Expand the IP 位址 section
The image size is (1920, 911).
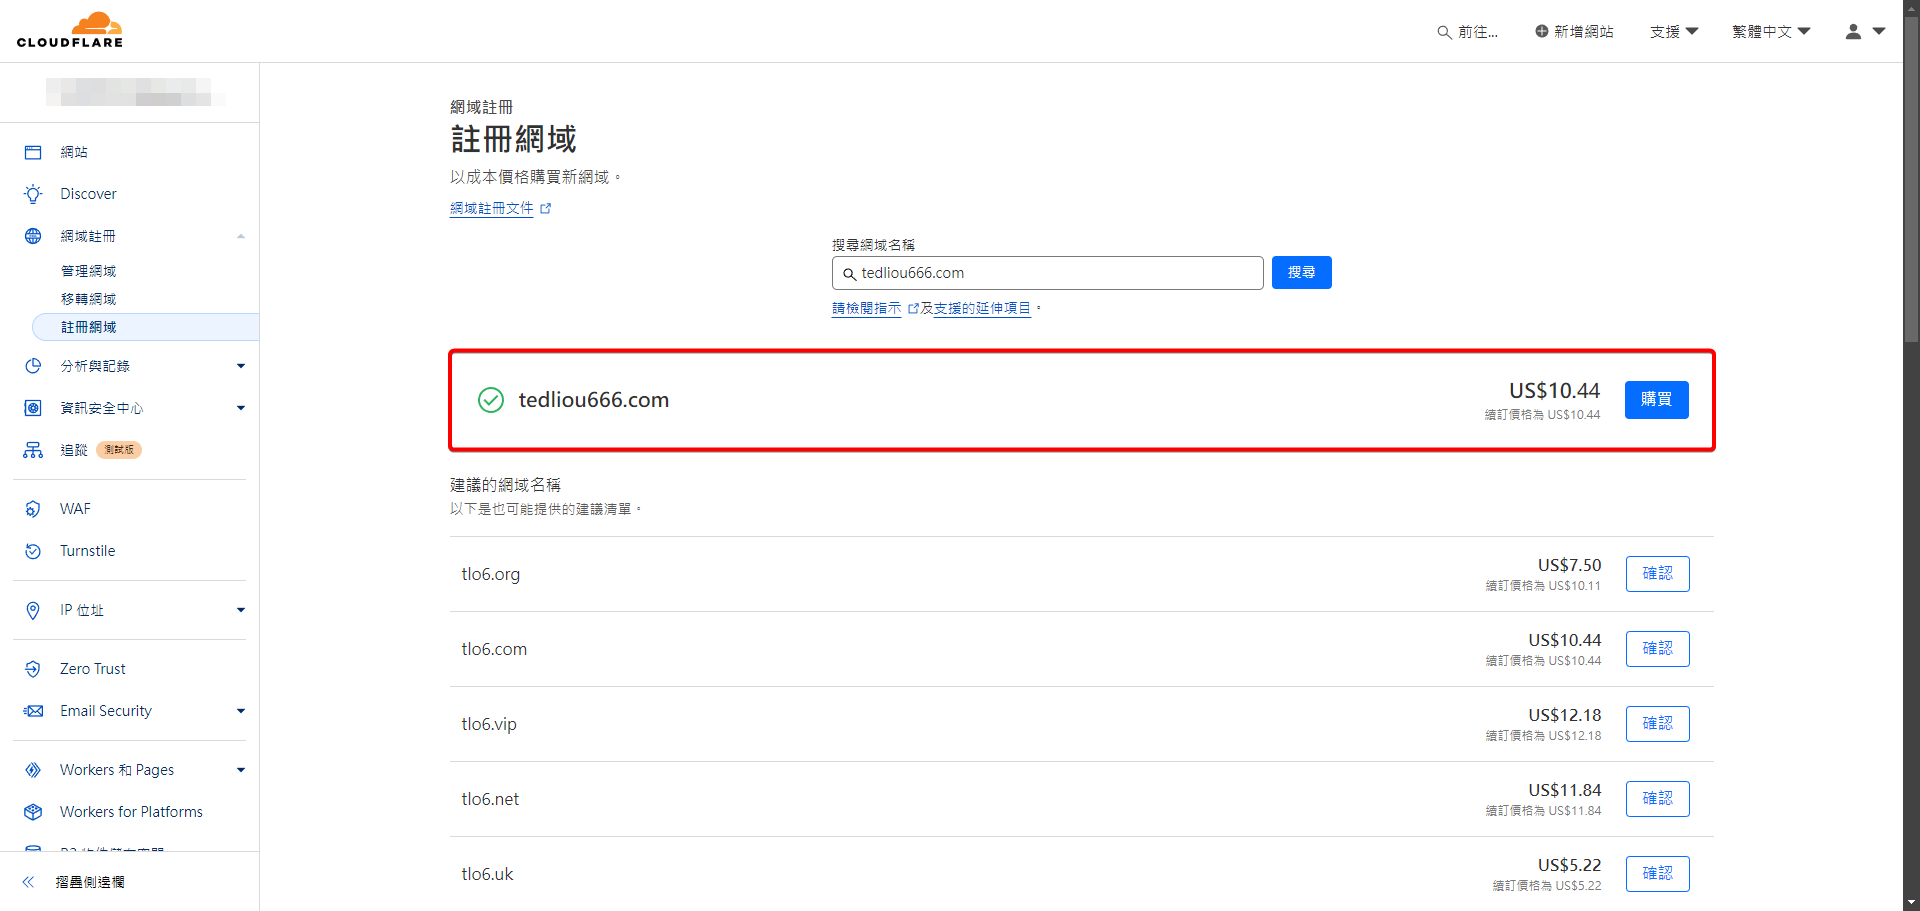click(240, 610)
